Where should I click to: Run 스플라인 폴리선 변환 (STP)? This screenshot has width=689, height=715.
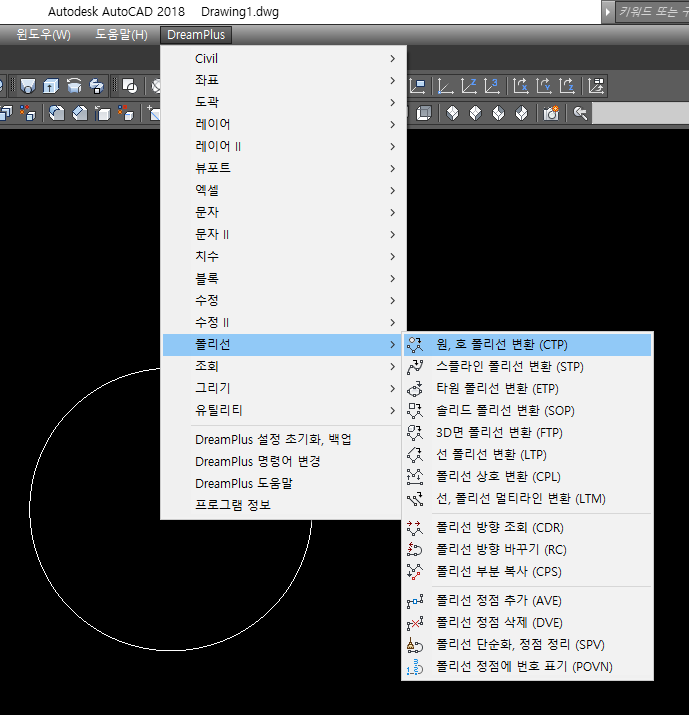point(528,366)
